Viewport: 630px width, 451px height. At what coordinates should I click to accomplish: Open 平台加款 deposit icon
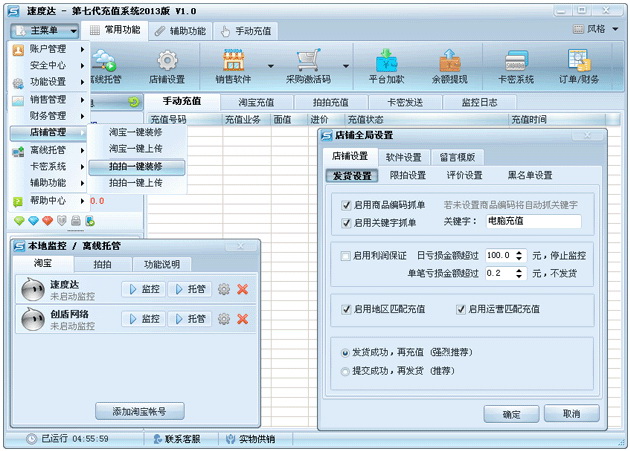pyautogui.click(x=386, y=60)
